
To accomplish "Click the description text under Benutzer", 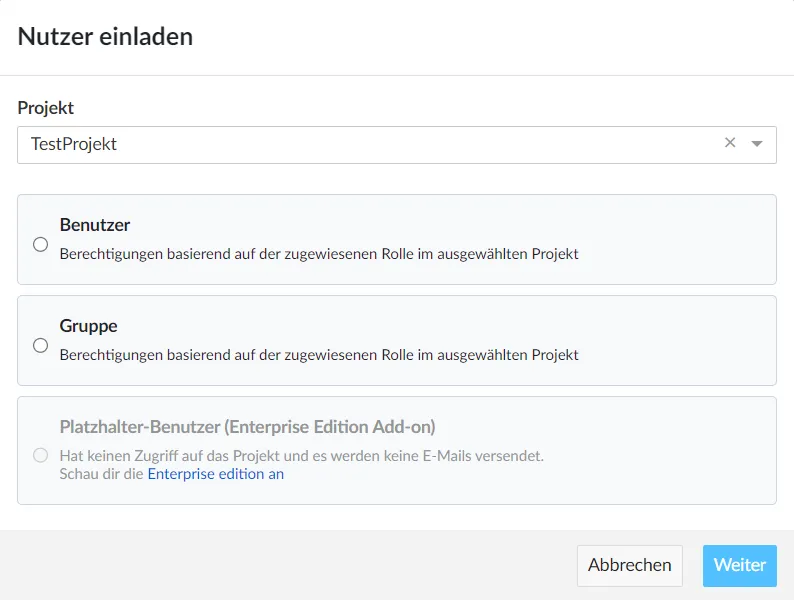I will point(319,254).
